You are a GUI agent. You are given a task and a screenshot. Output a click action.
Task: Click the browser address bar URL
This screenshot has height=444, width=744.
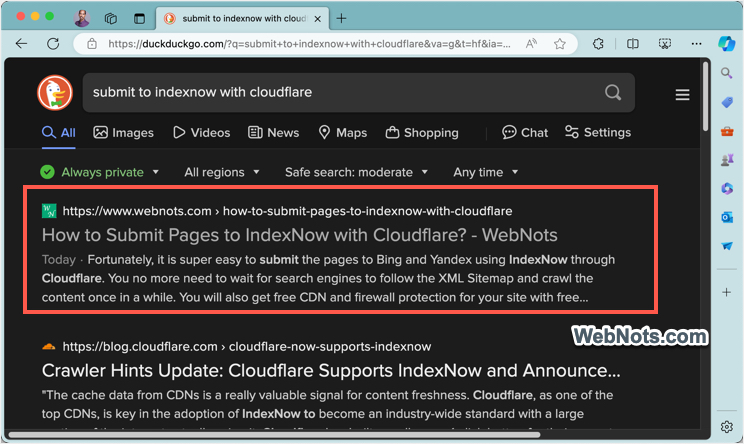click(309, 44)
